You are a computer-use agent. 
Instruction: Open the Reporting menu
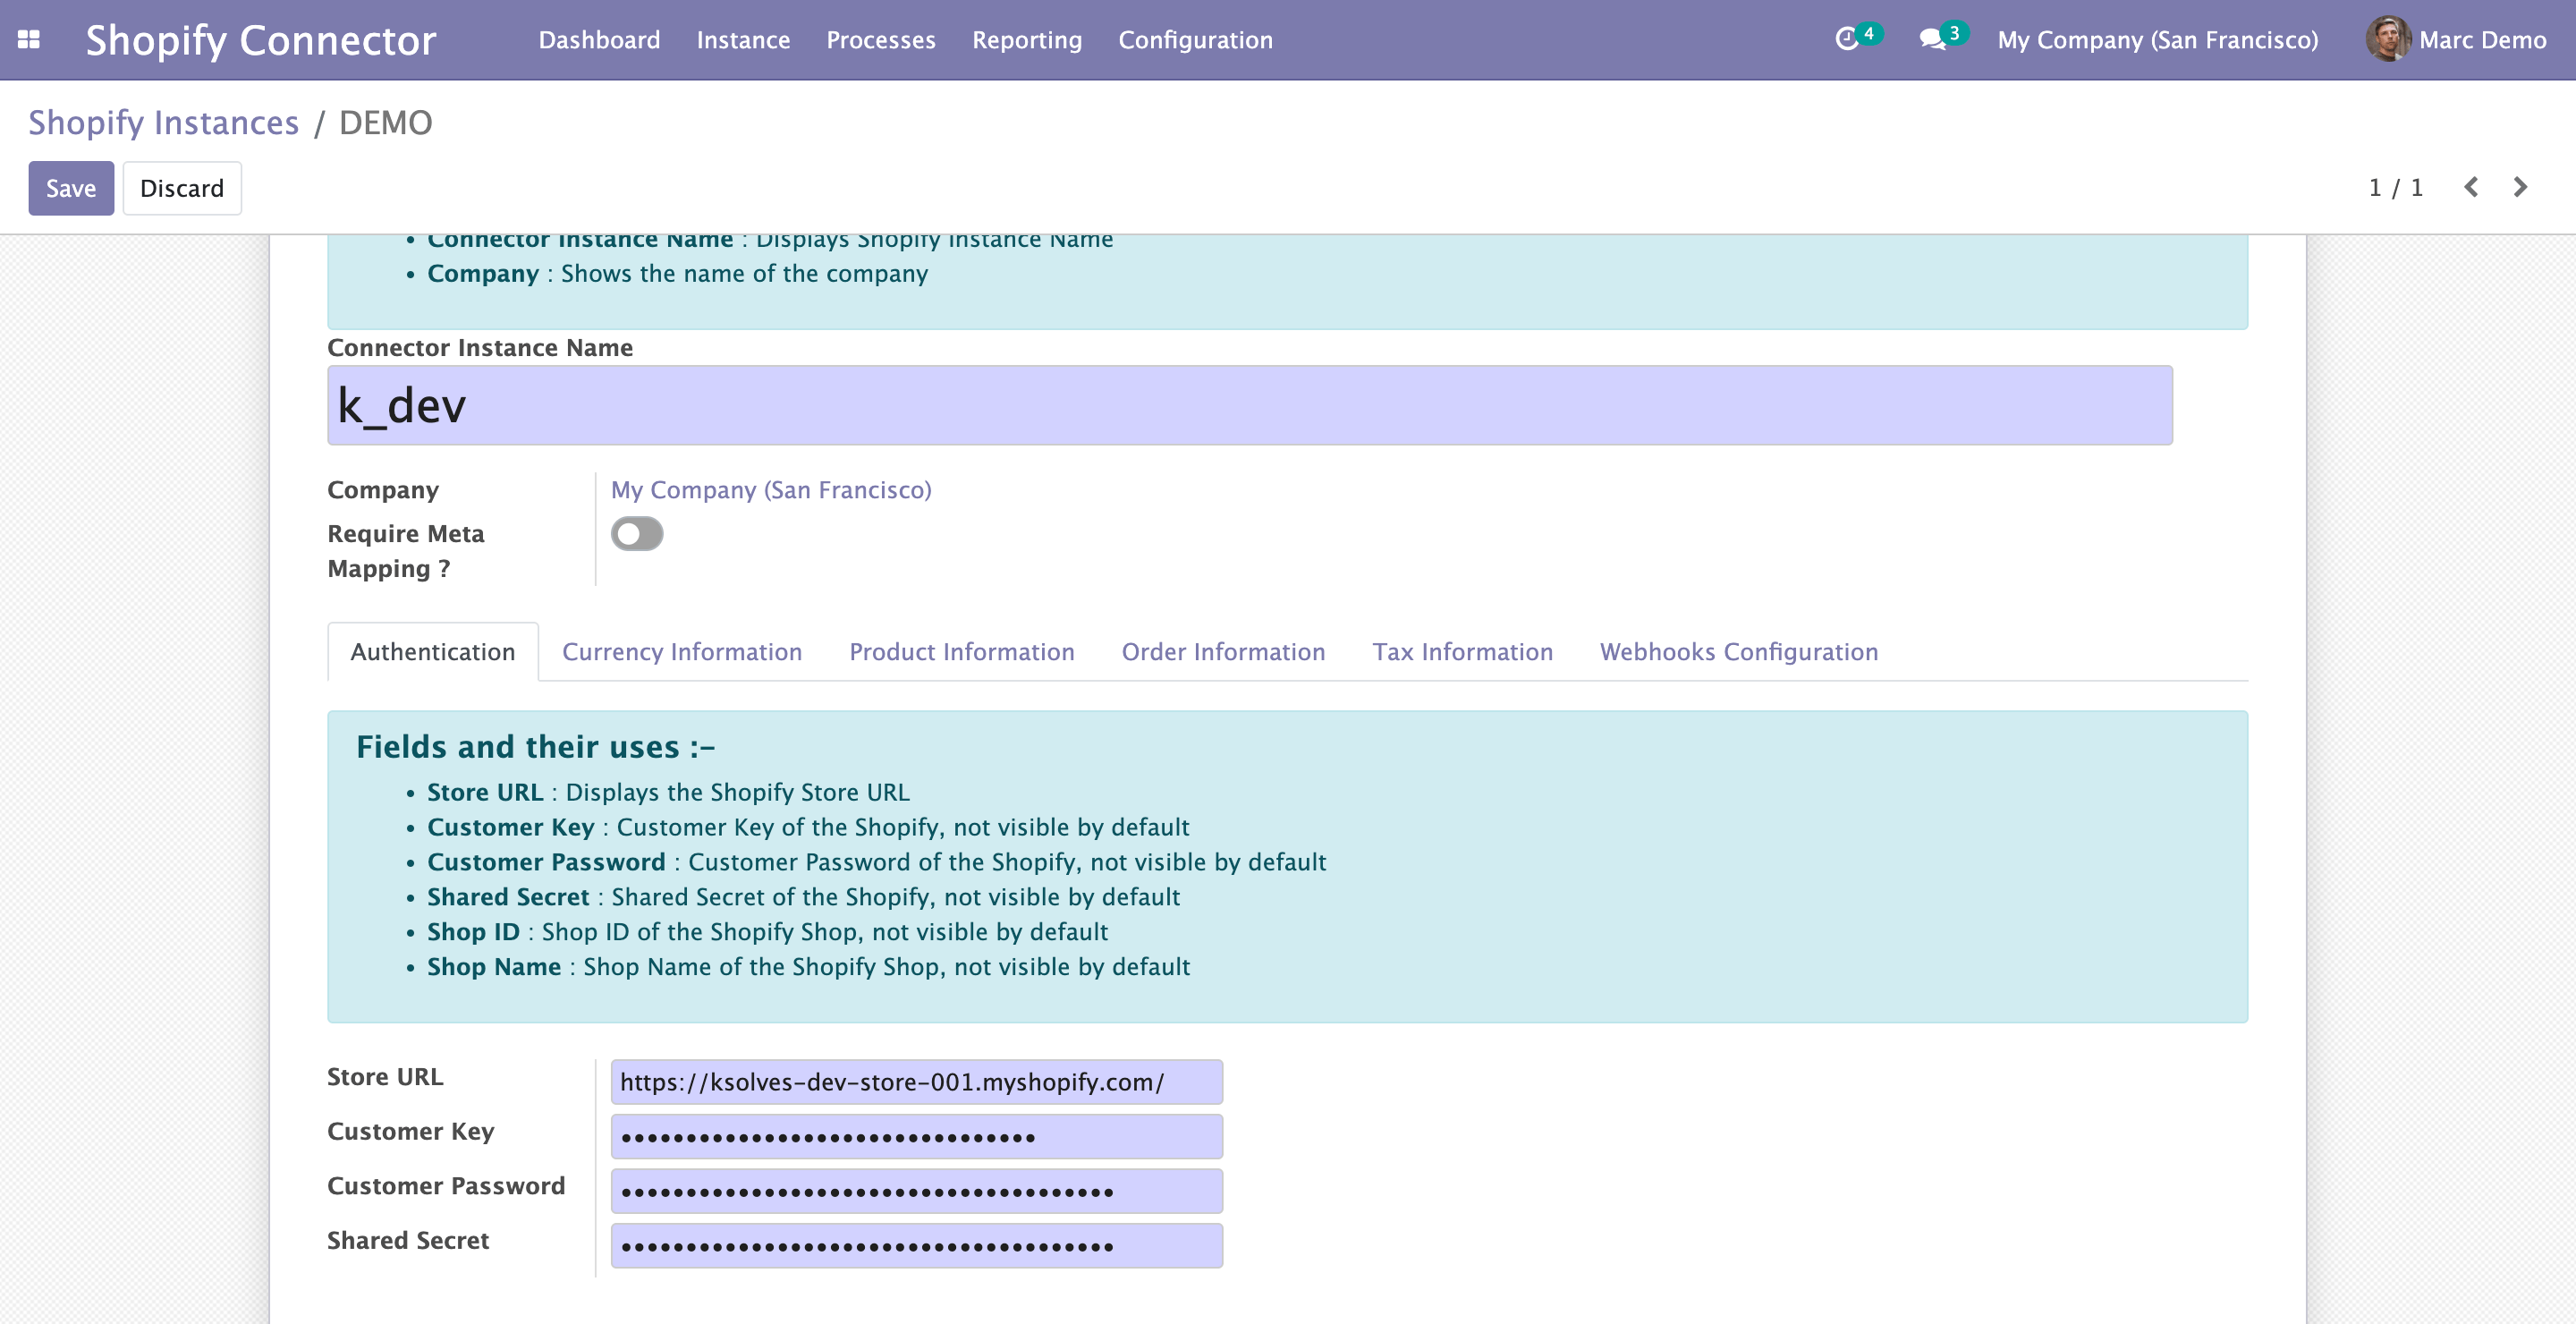(1026, 40)
